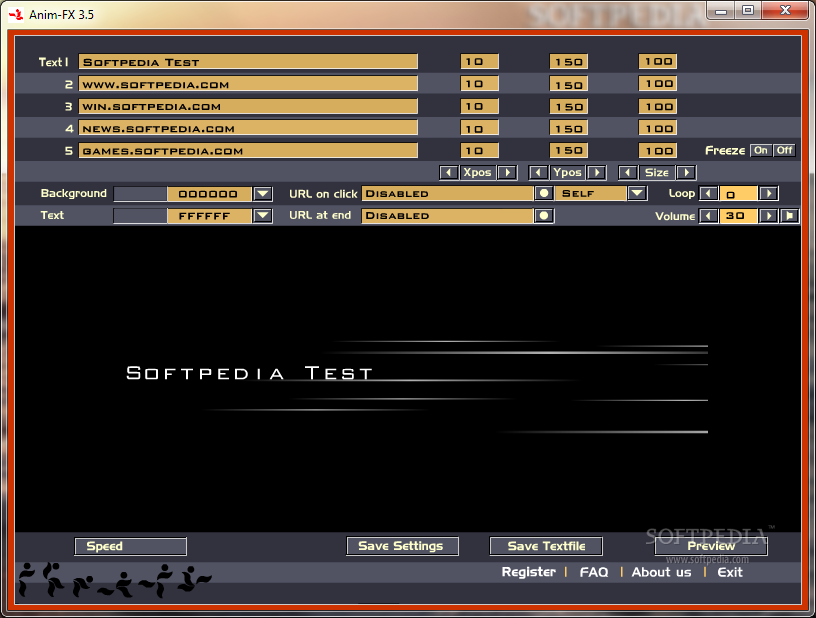This screenshot has width=816, height=618.
Task: Click Background color swatch
Action: point(140,194)
